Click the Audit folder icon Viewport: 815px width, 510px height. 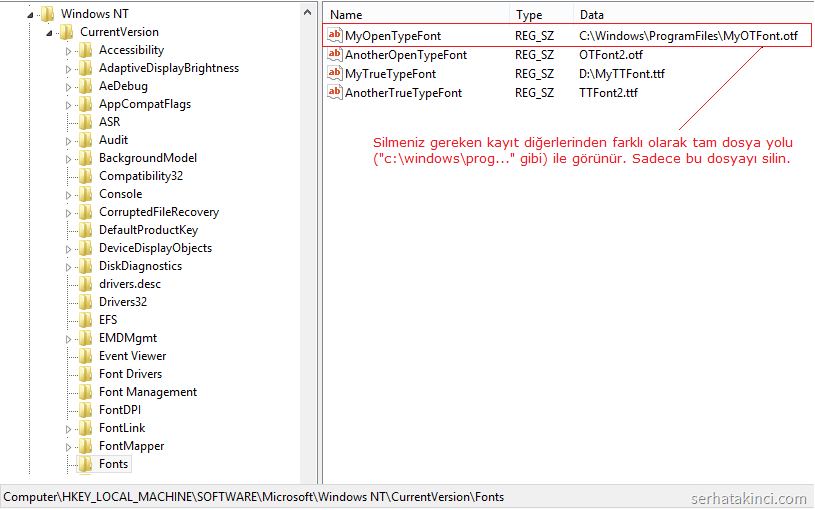point(86,140)
